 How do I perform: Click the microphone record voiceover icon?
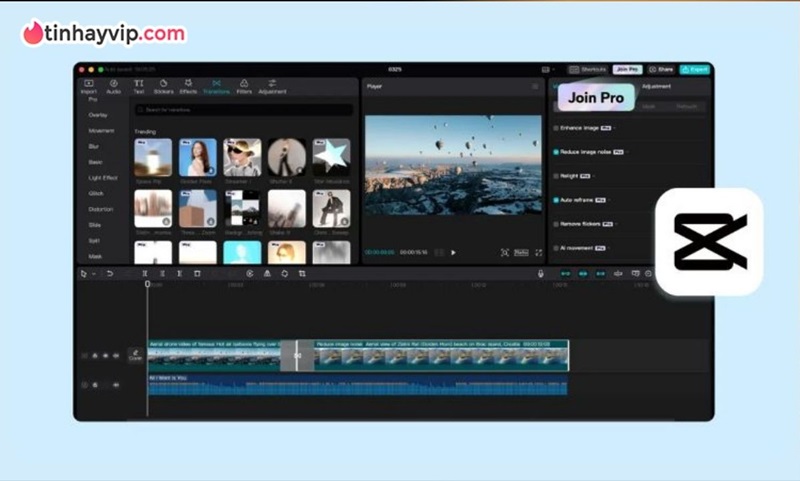pyautogui.click(x=540, y=274)
